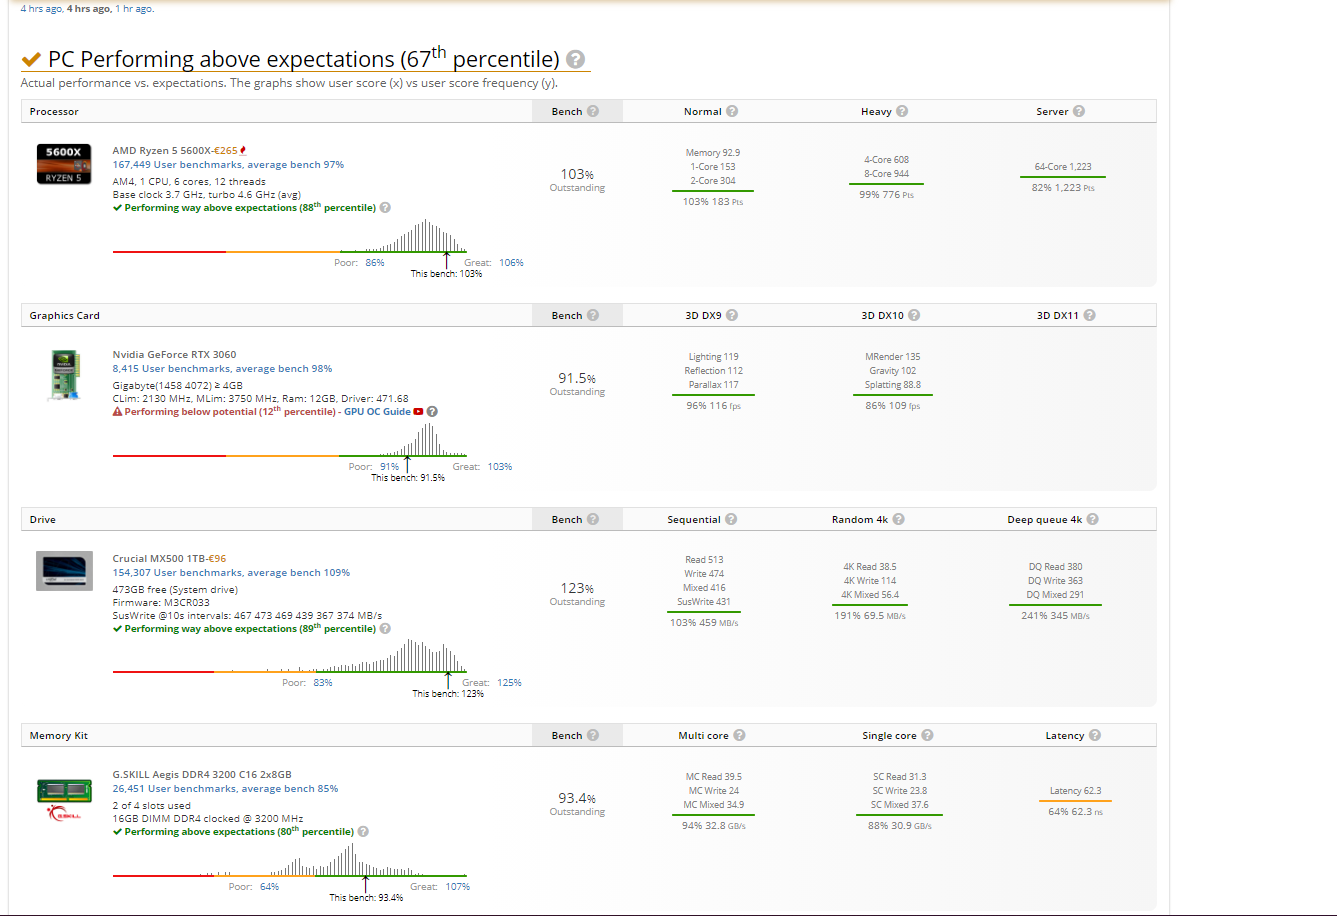Click the G.SKILL memory kit thumbnail

coord(65,790)
